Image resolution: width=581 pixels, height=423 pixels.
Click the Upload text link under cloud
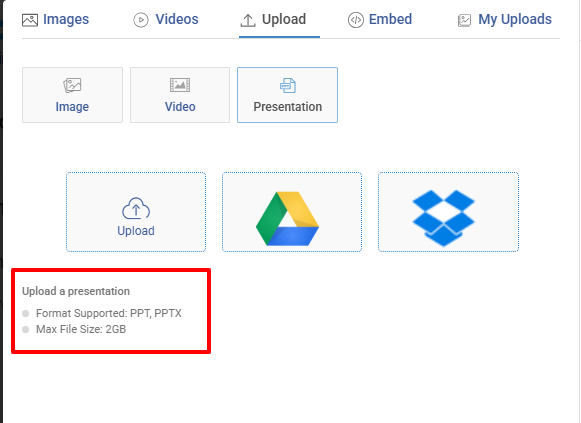pyautogui.click(x=136, y=230)
